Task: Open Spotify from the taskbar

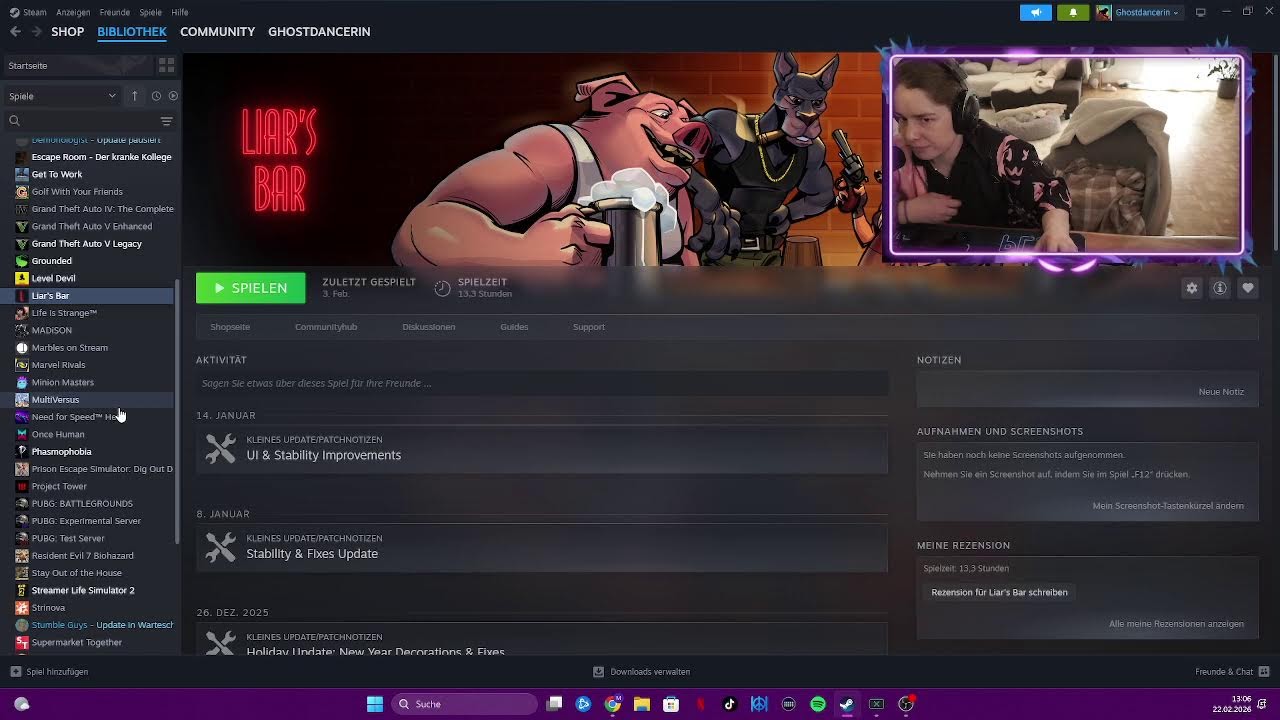Action: (818, 704)
